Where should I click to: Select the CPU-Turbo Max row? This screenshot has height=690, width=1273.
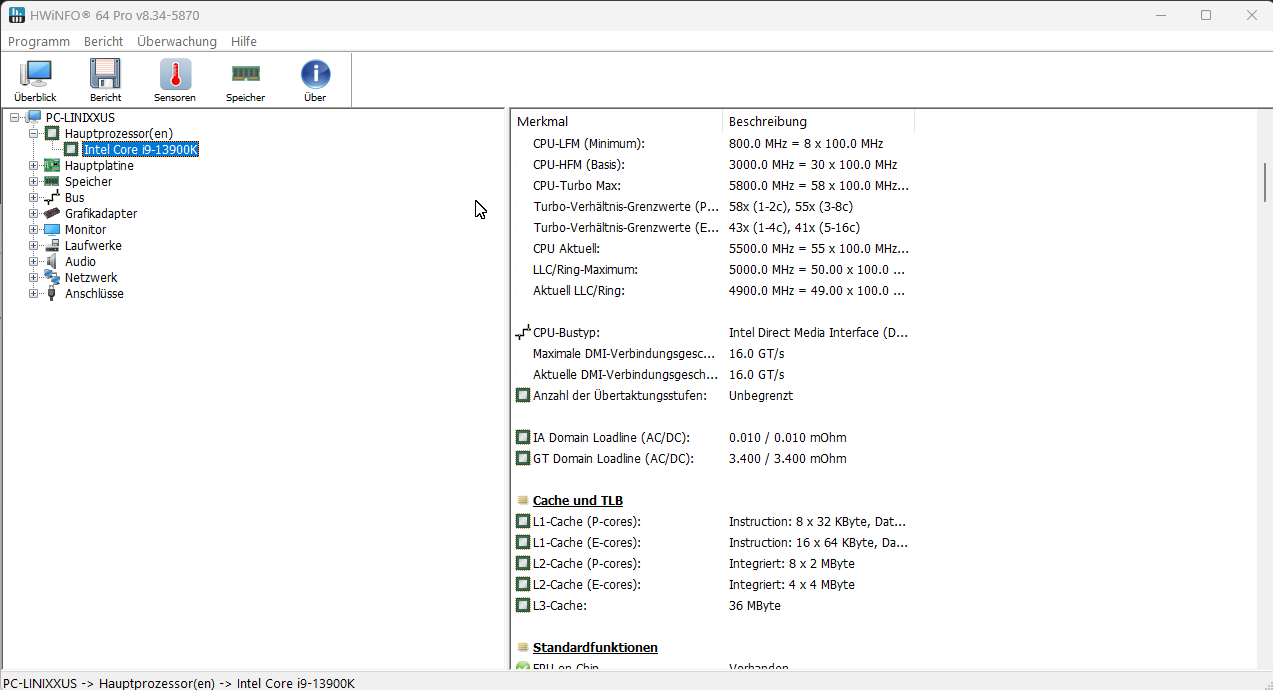tap(713, 185)
